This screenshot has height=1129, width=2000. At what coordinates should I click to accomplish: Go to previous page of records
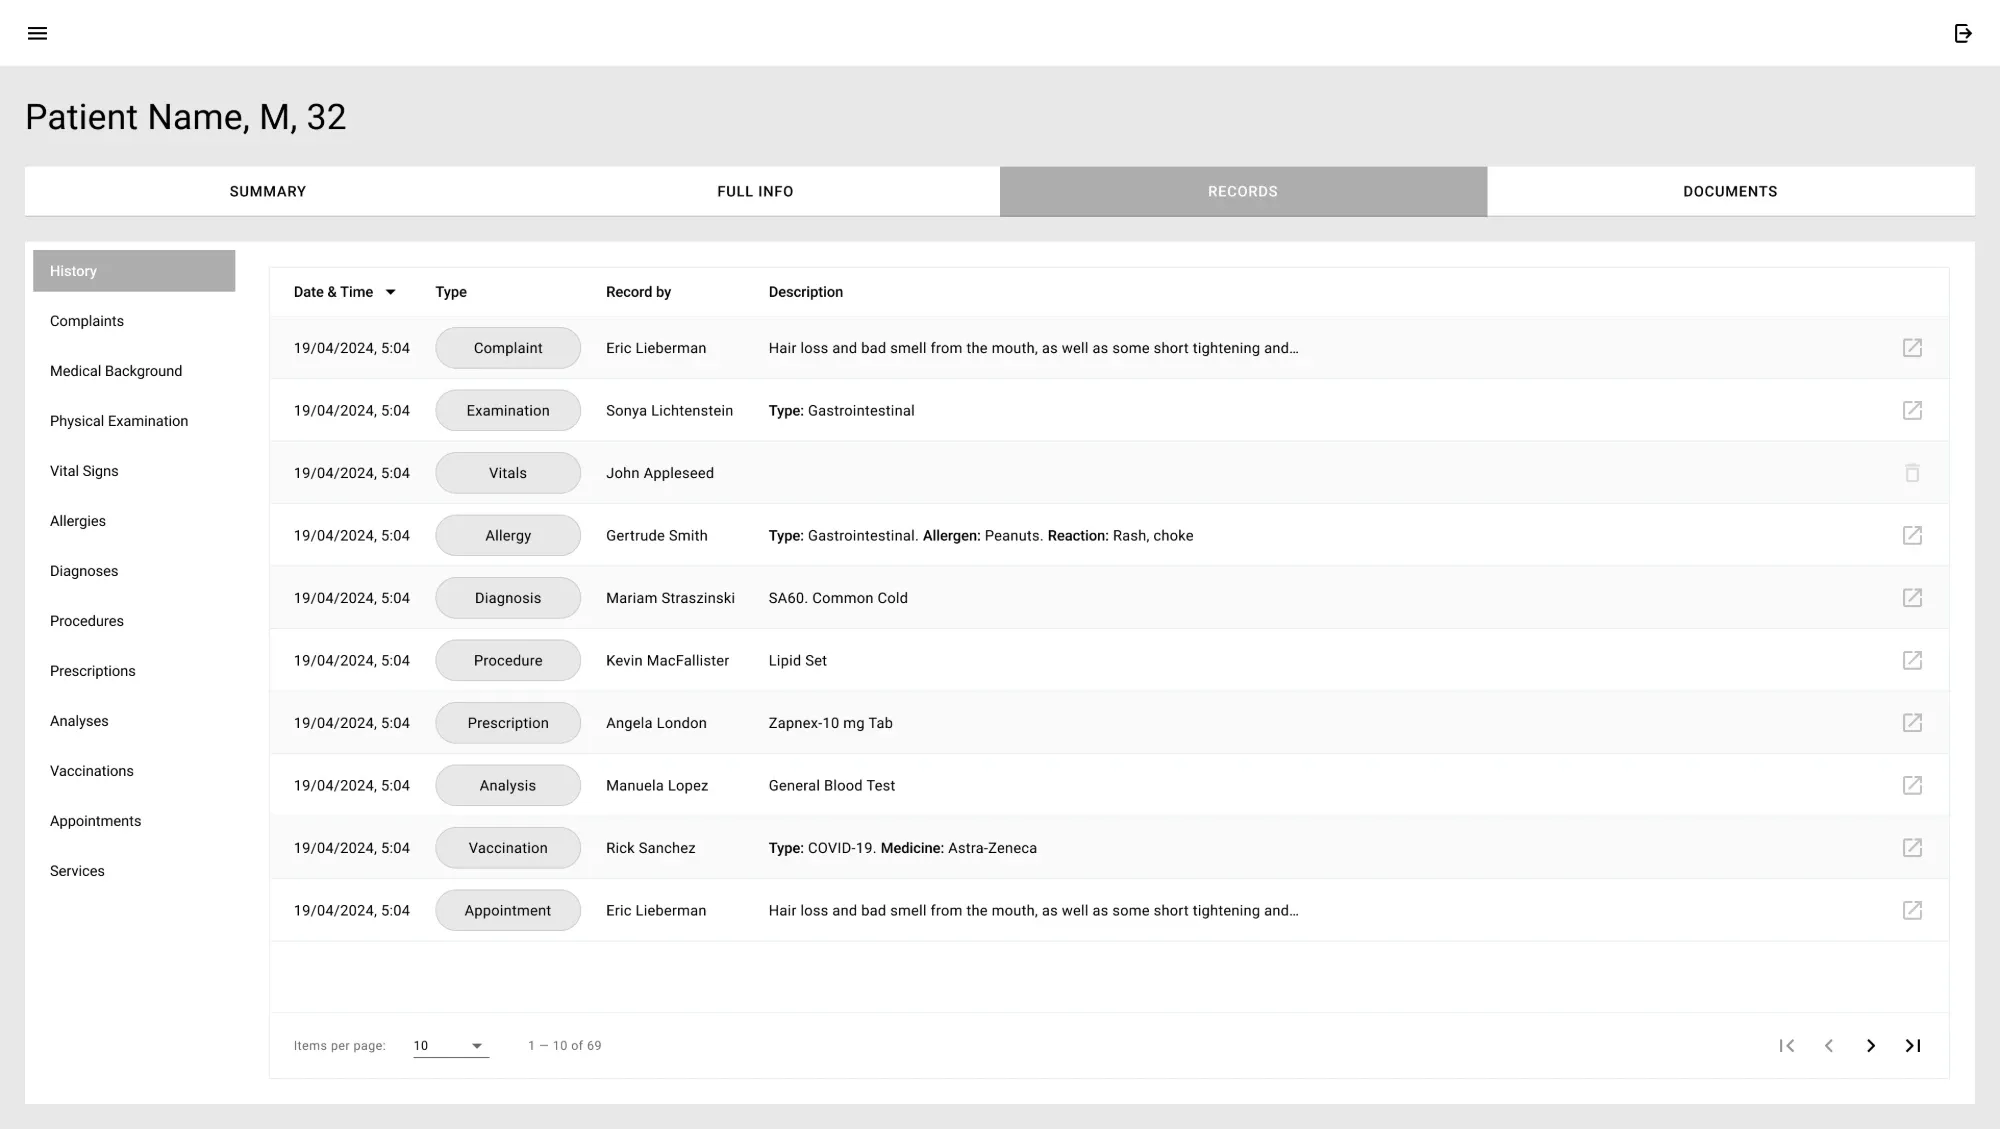tap(1829, 1045)
